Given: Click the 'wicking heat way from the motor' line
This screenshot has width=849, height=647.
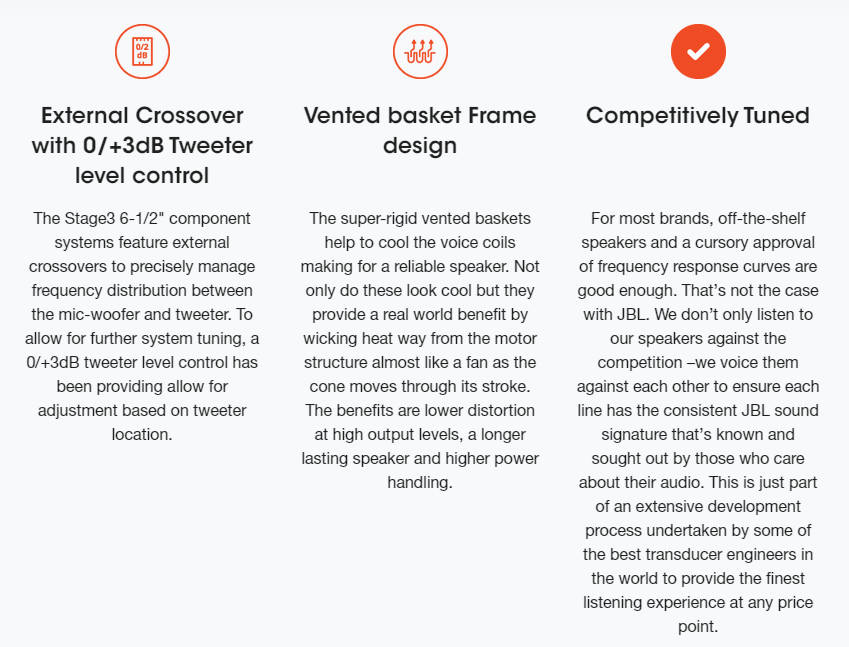Looking at the screenshot, I should [x=420, y=338].
